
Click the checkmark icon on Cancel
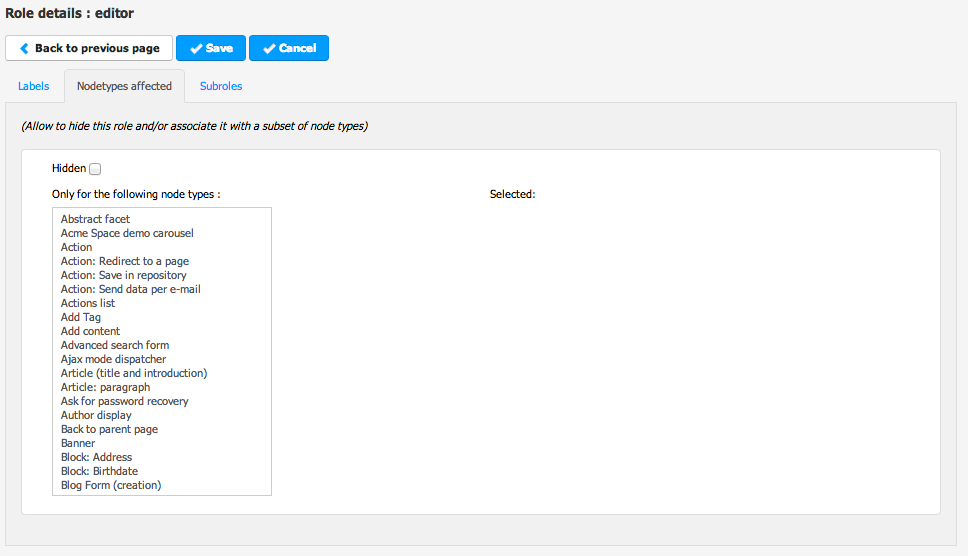pos(269,48)
